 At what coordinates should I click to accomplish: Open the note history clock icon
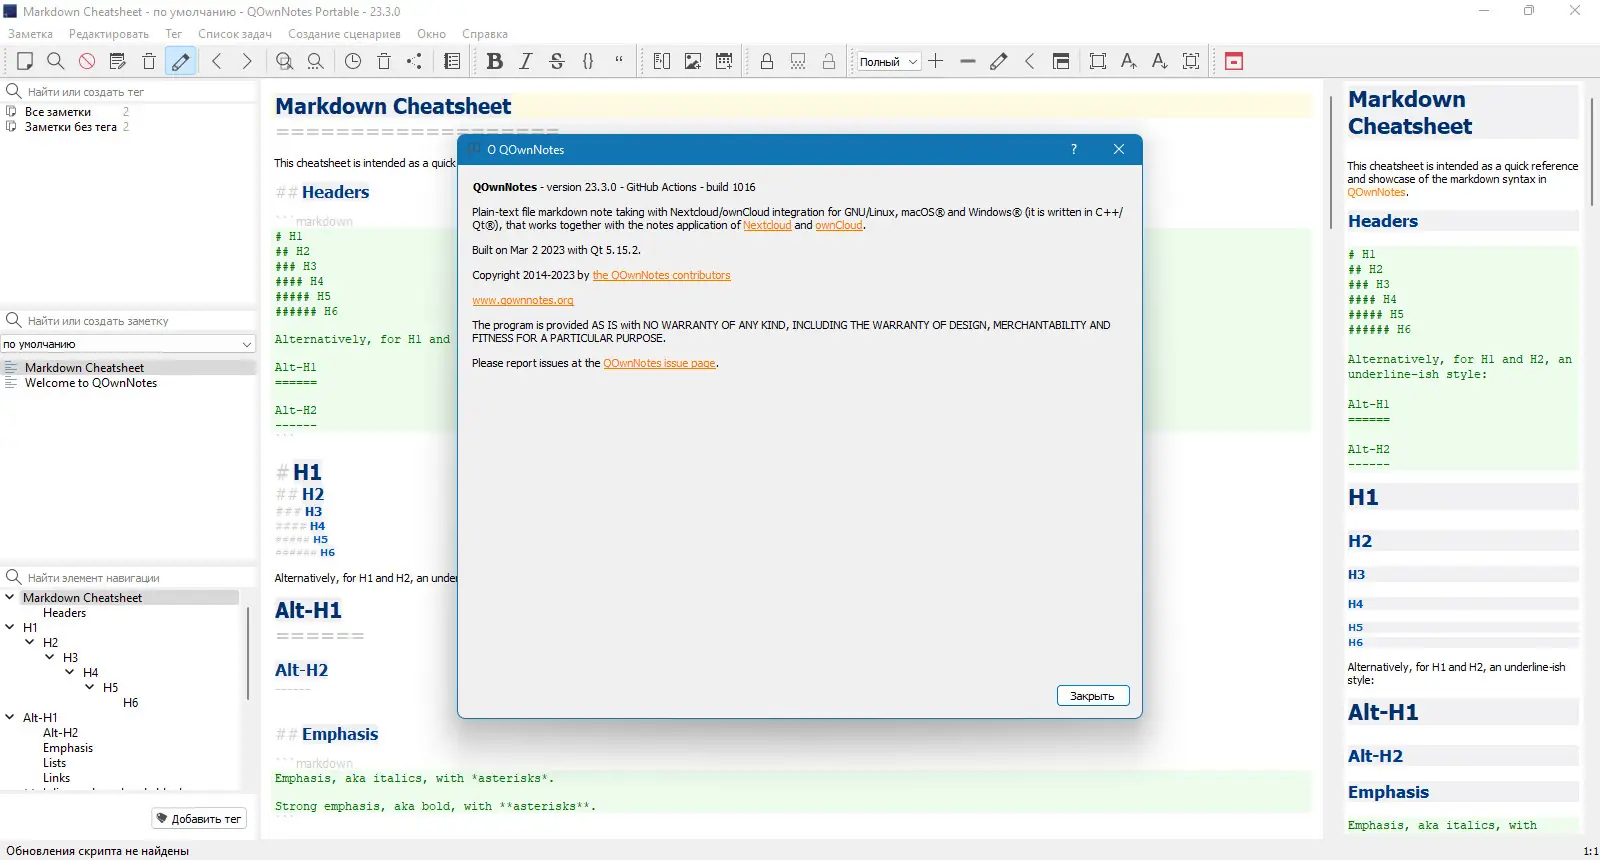pyautogui.click(x=353, y=61)
